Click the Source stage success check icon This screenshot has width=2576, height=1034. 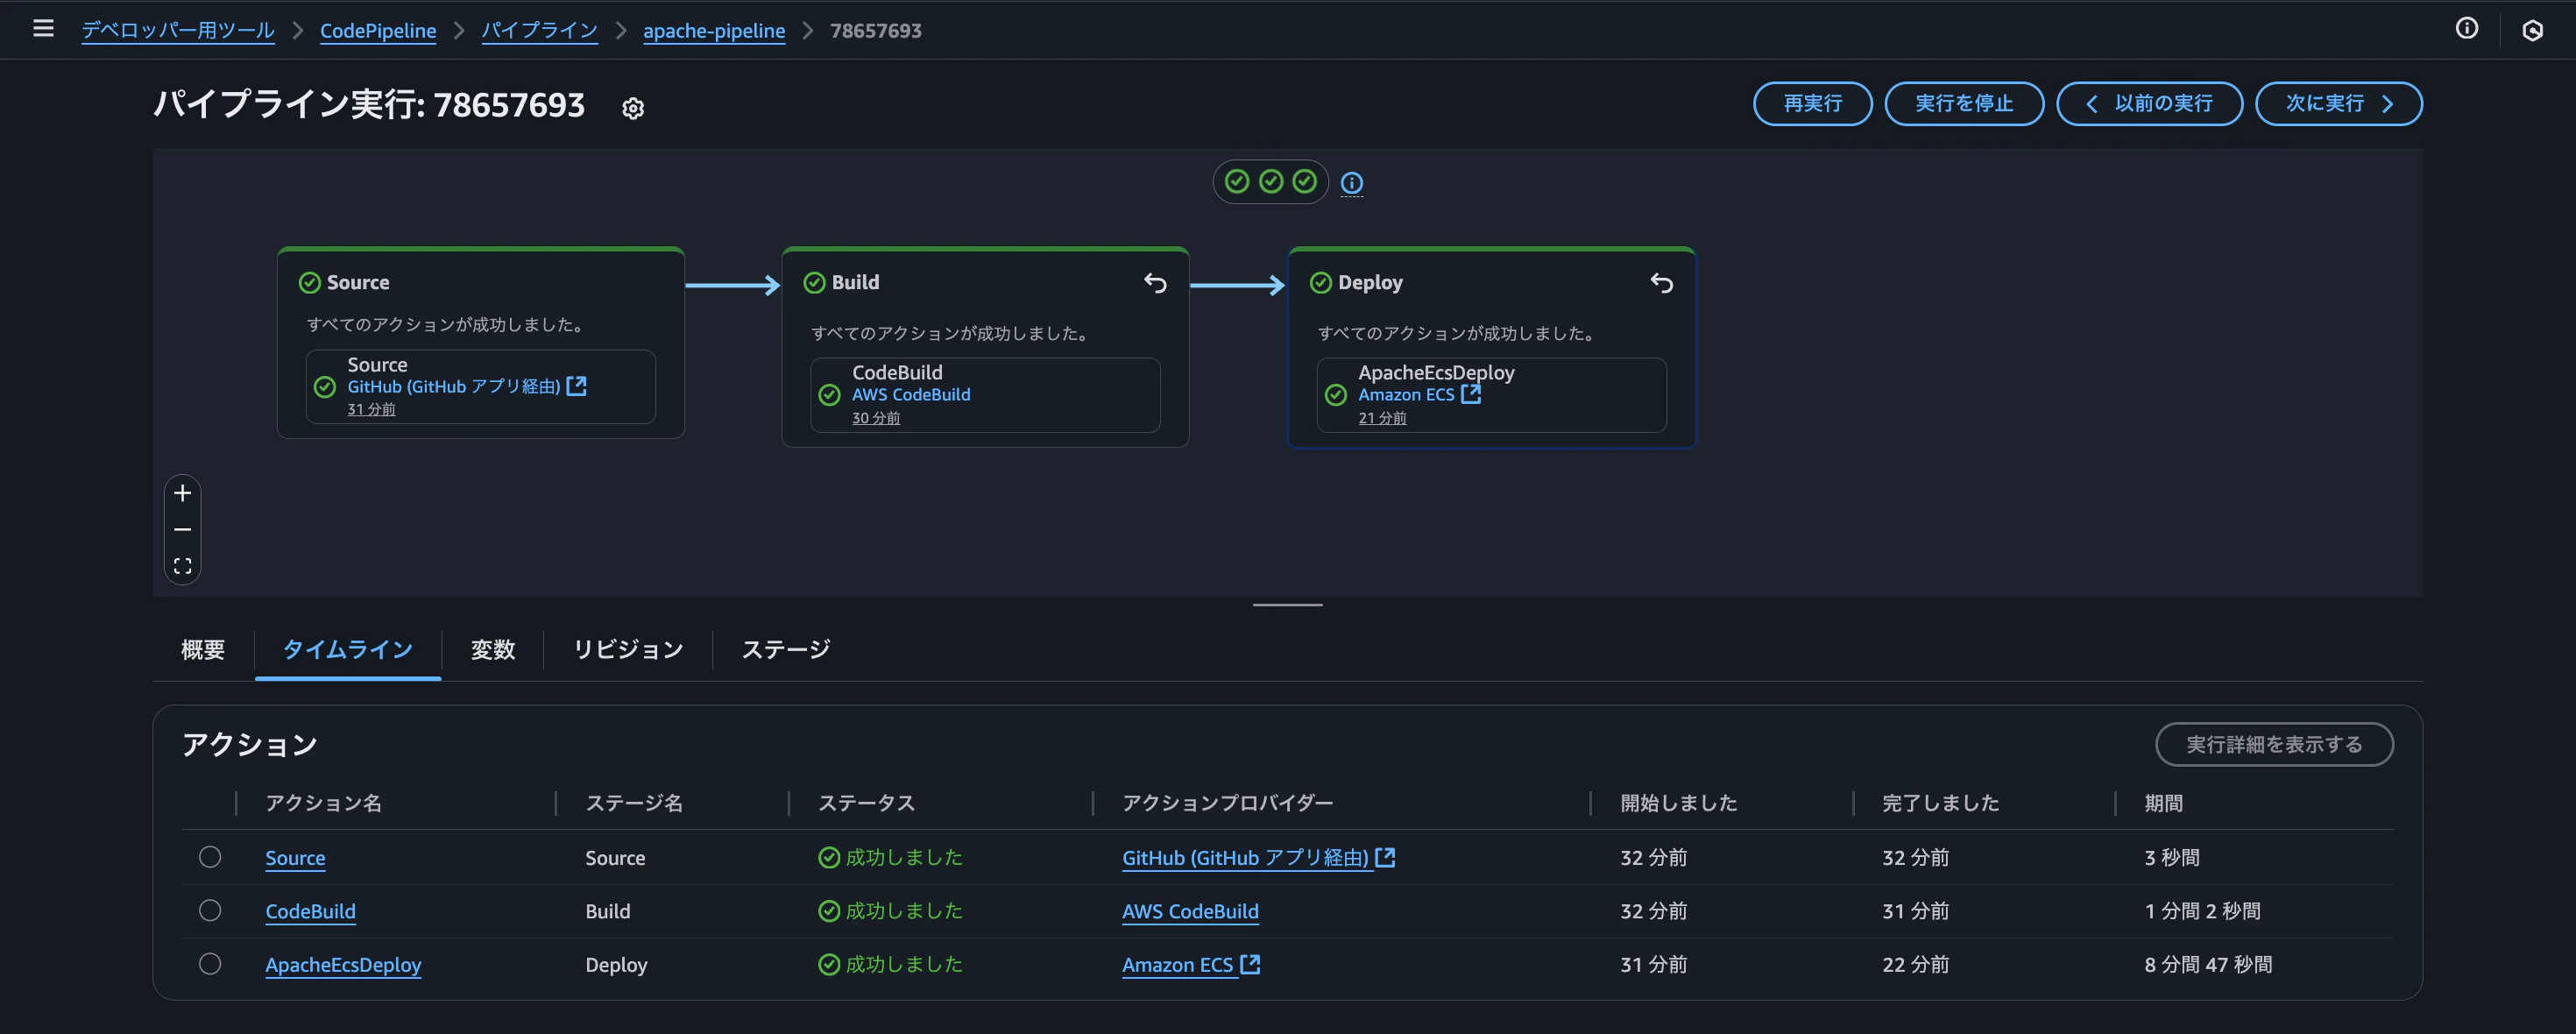click(309, 283)
